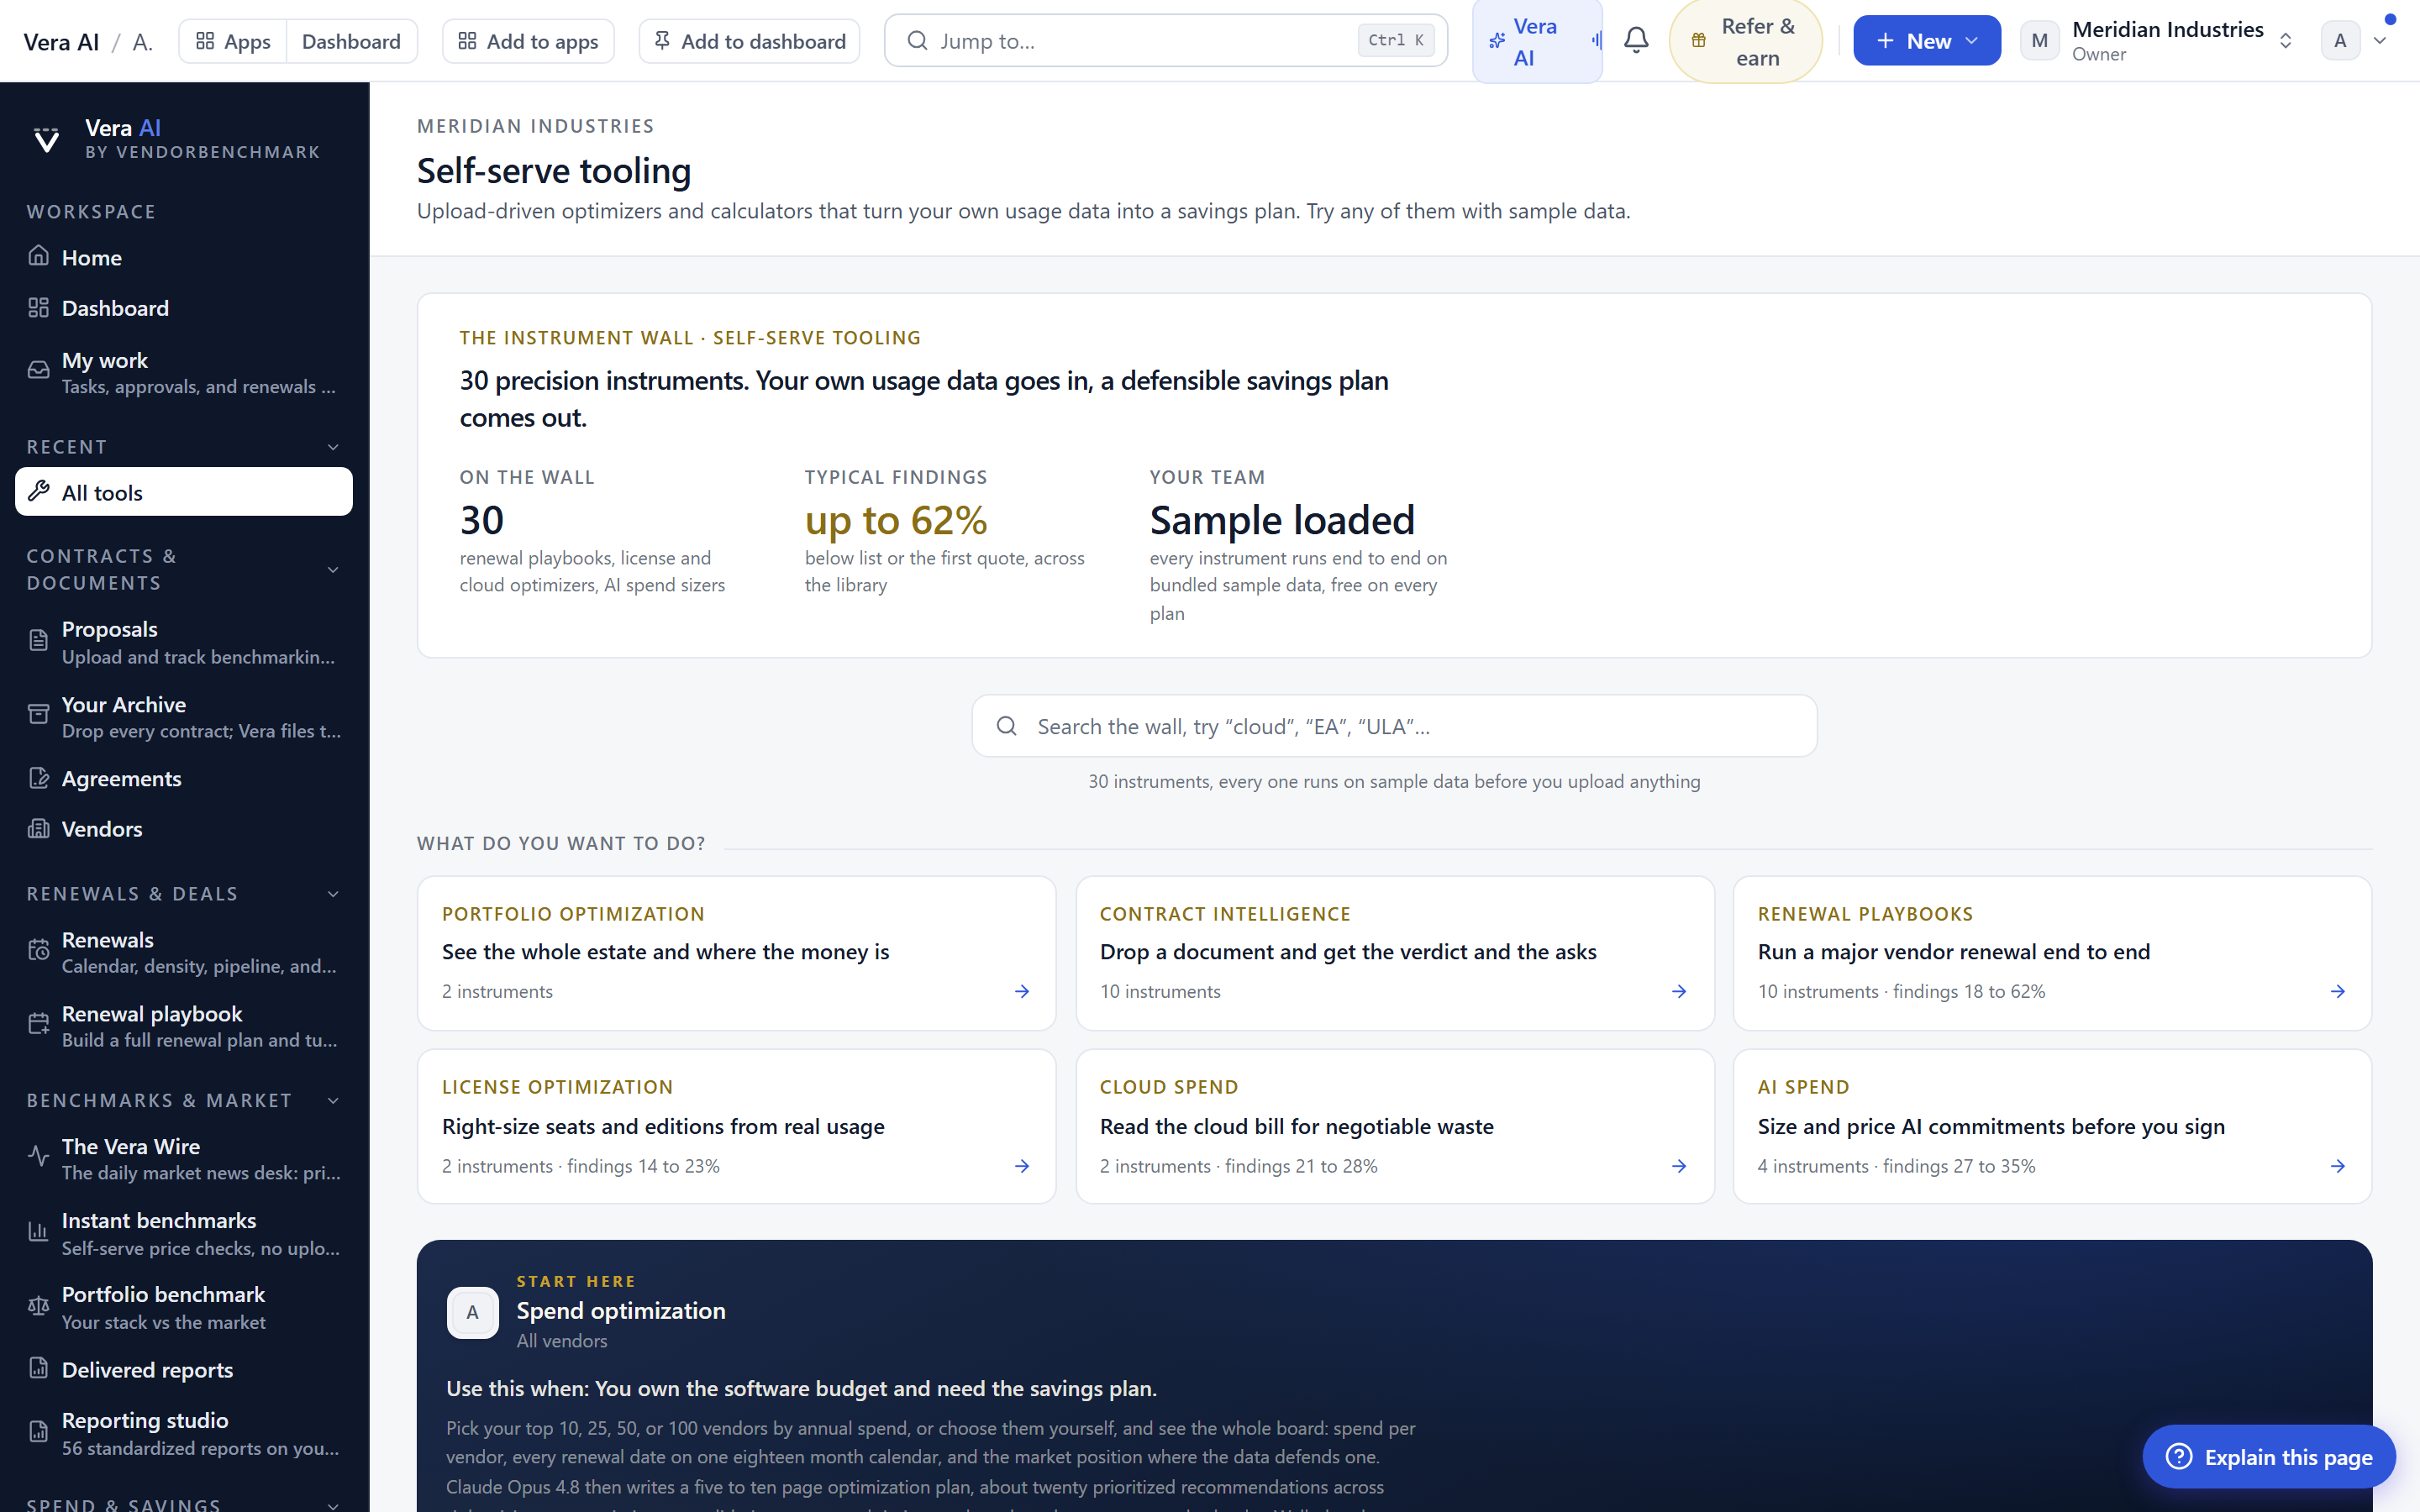This screenshot has height=1512, width=2420.
Task: Click the Vera logo icon in sidebar
Action: click(46, 139)
